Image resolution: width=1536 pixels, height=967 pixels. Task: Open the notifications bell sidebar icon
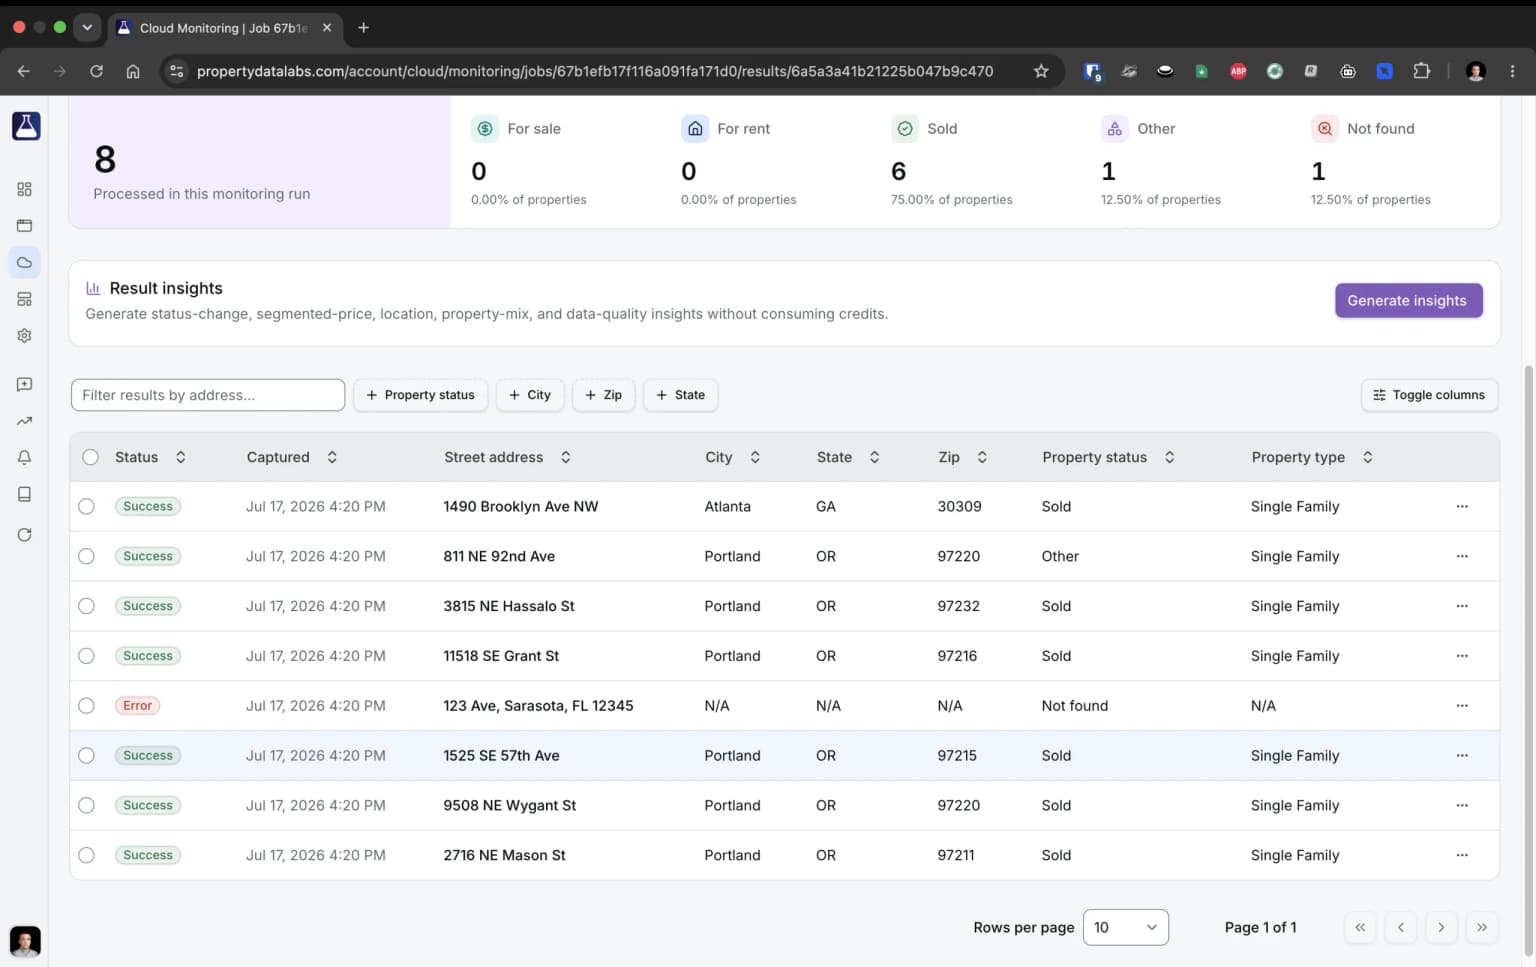[x=24, y=457]
